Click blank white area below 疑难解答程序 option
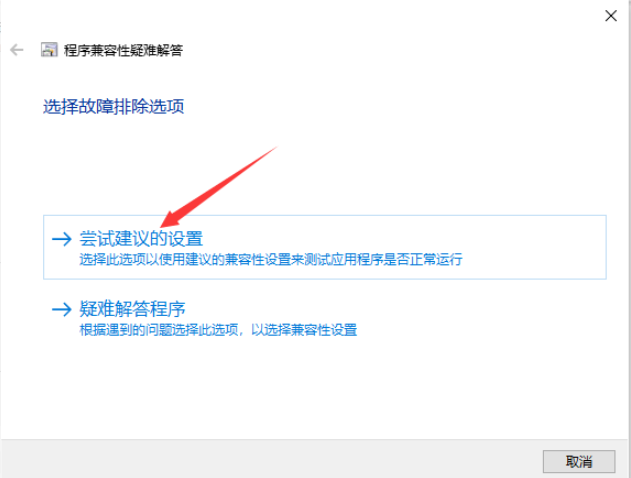The width and height of the screenshot is (631, 478). coord(314,386)
